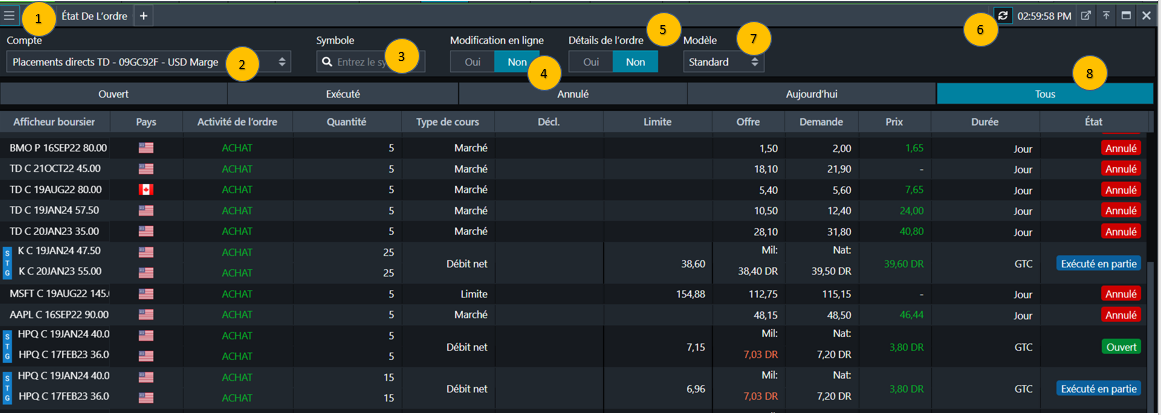Open the hamburger menu icon
1161x415 pixels.
[x=9, y=16]
